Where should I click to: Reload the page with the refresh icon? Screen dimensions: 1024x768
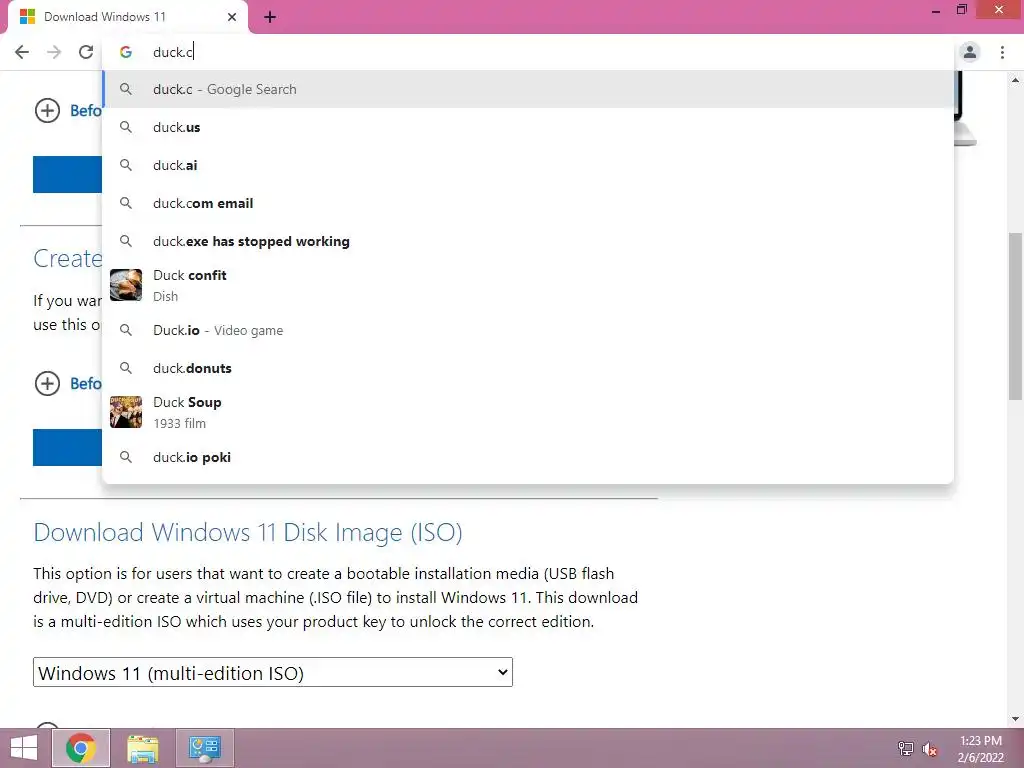[x=86, y=52]
